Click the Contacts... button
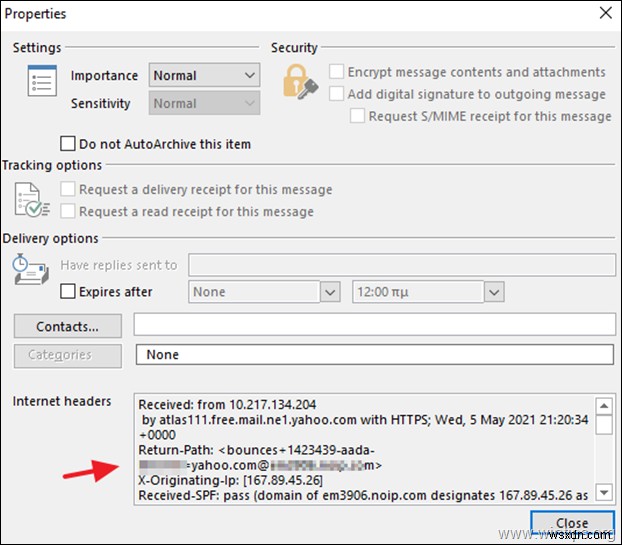622x545 pixels. click(x=68, y=326)
